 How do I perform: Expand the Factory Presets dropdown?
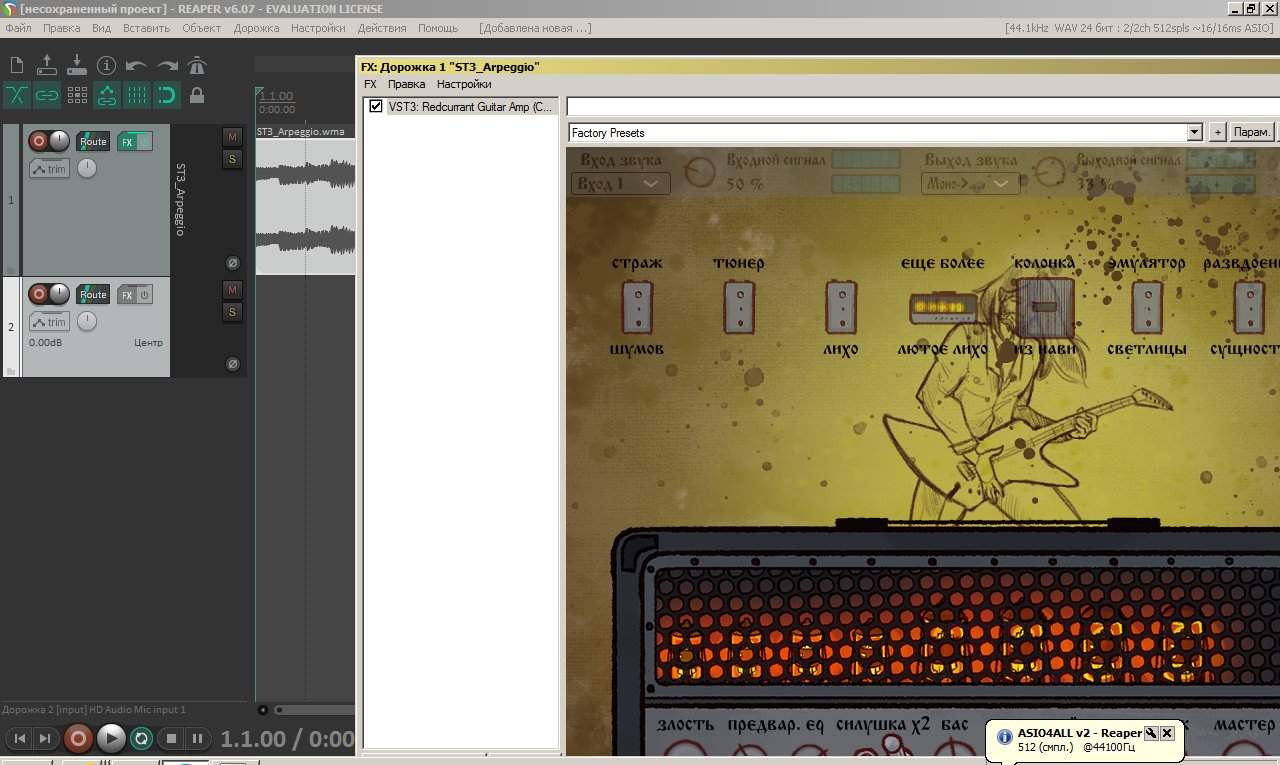(1193, 132)
